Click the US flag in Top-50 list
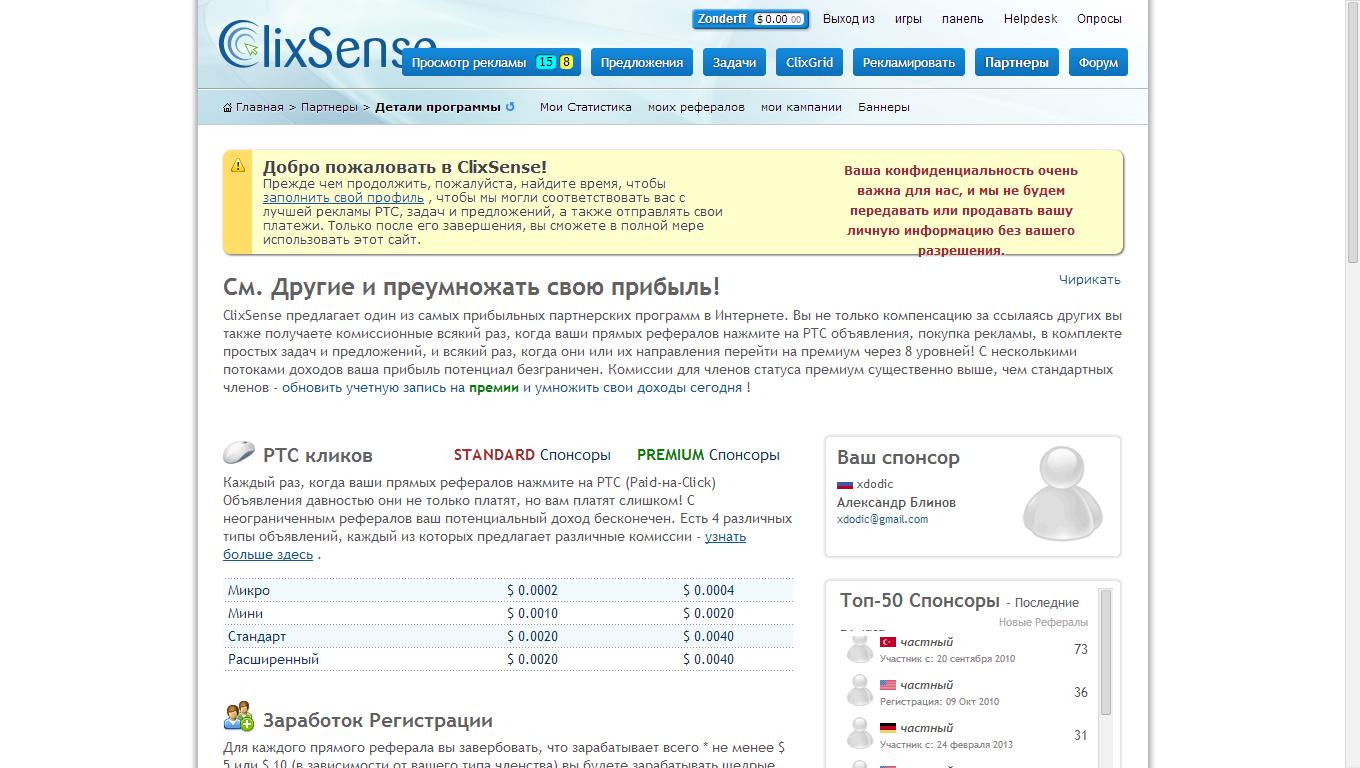 (888, 685)
